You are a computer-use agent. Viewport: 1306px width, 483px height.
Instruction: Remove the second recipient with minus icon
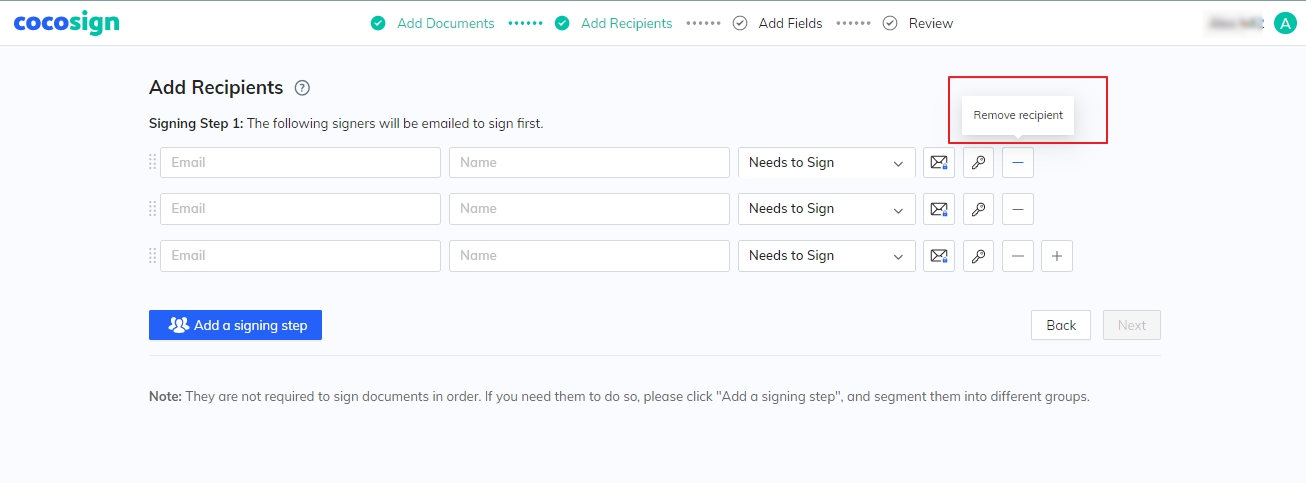click(x=1018, y=209)
